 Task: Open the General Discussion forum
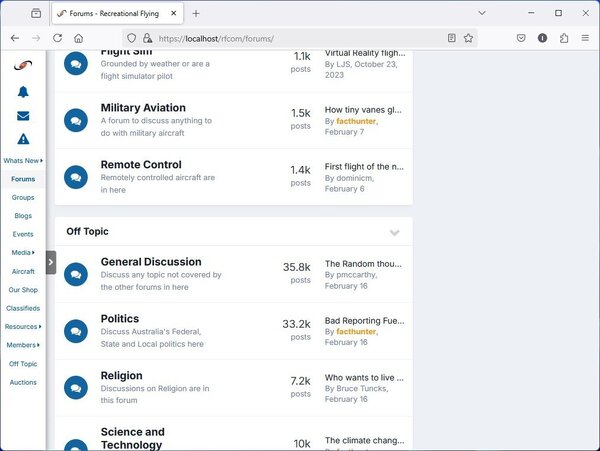tap(151, 262)
